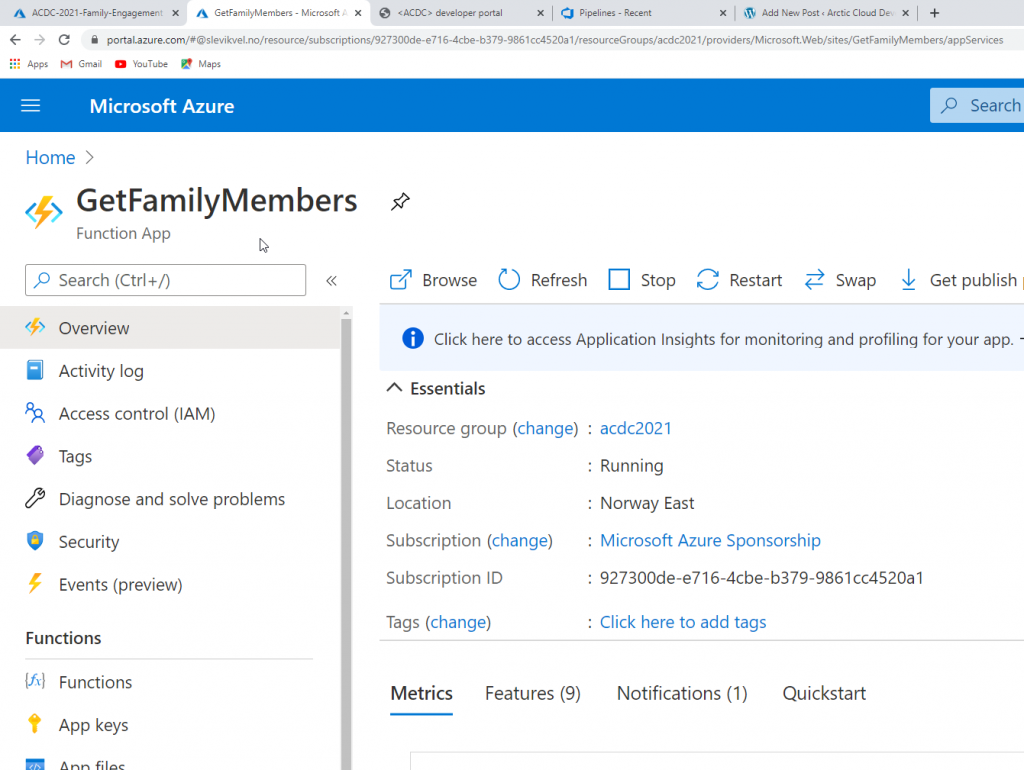Click the browser address bar URL
The height and width of the screenshot is (770, 1024).
(554, 40)
